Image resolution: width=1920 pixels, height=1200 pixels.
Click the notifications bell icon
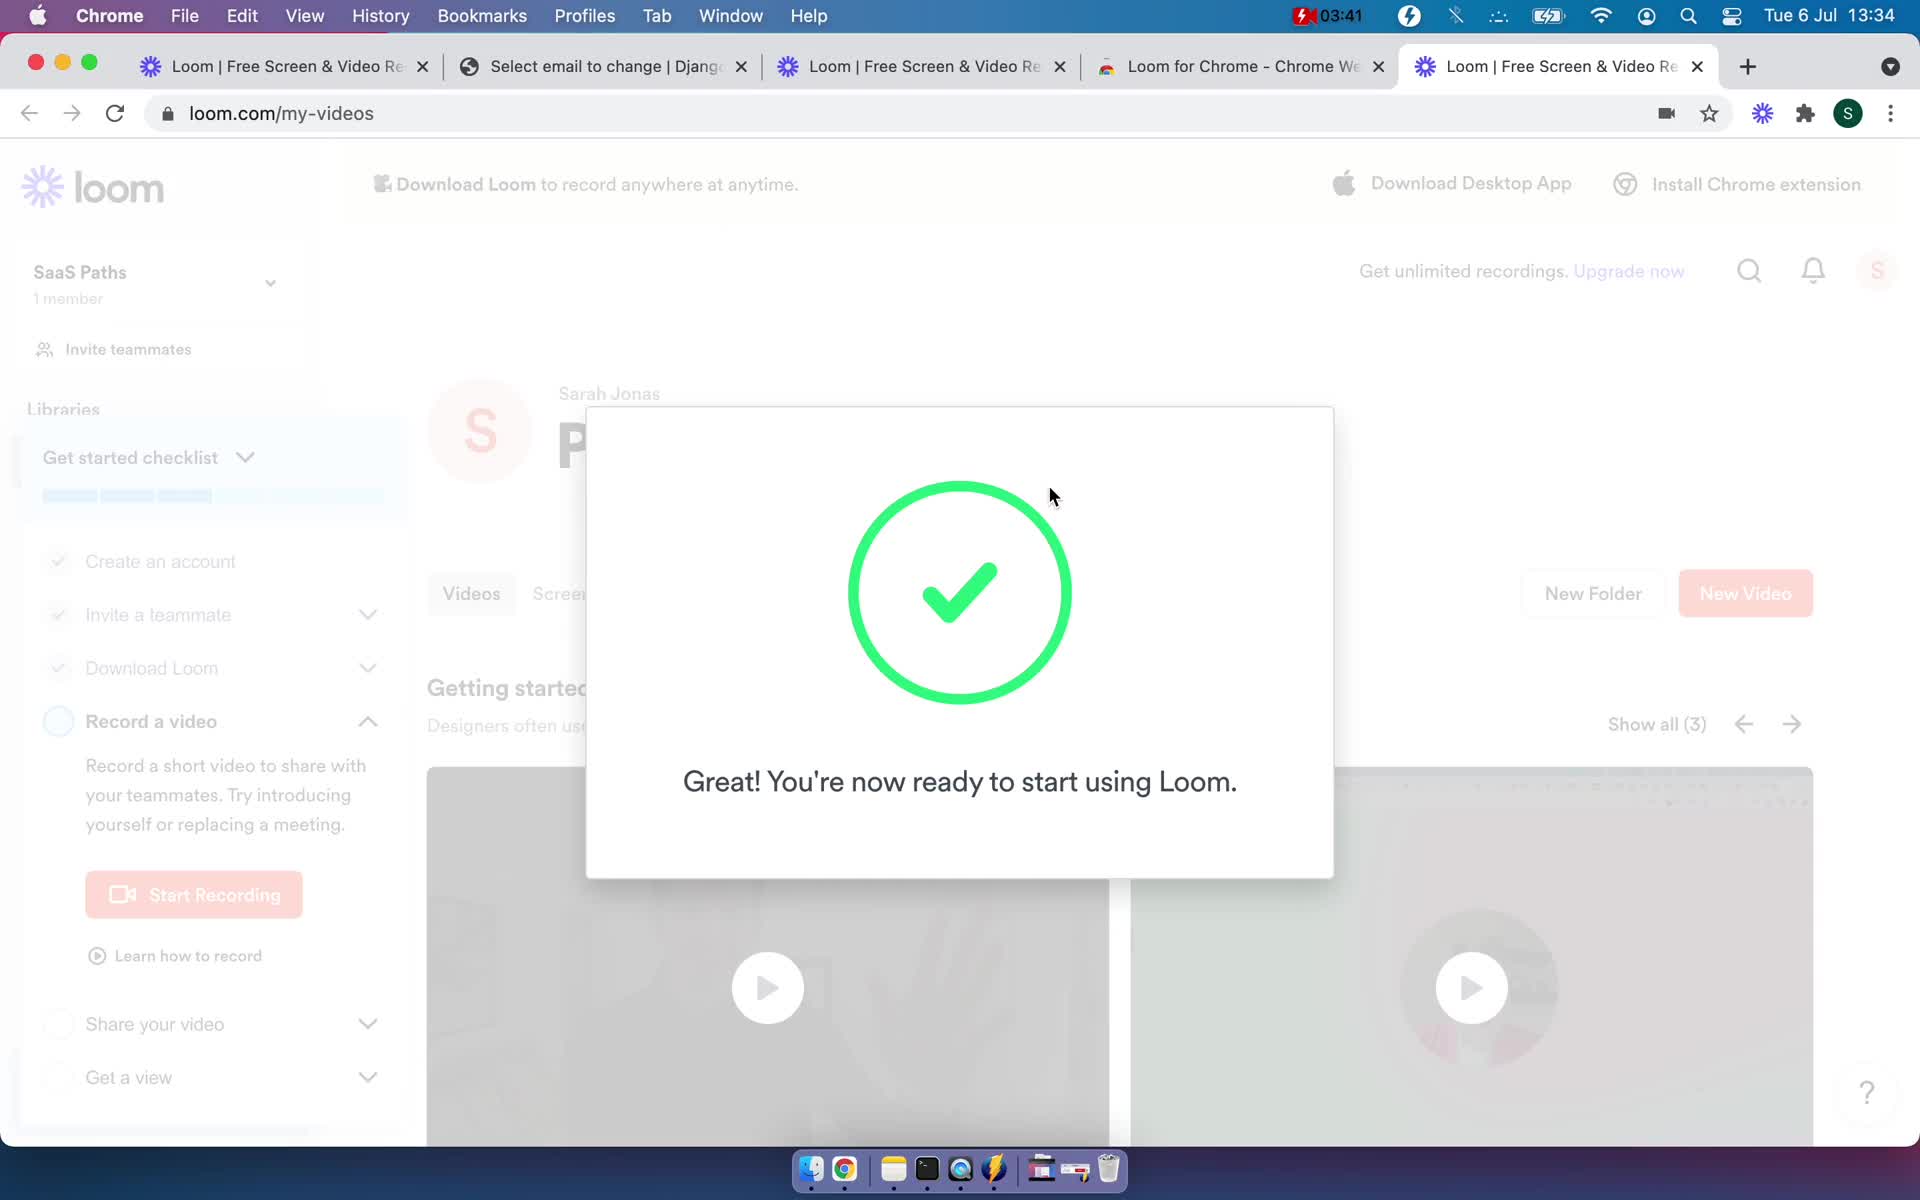click(1812, 270)
